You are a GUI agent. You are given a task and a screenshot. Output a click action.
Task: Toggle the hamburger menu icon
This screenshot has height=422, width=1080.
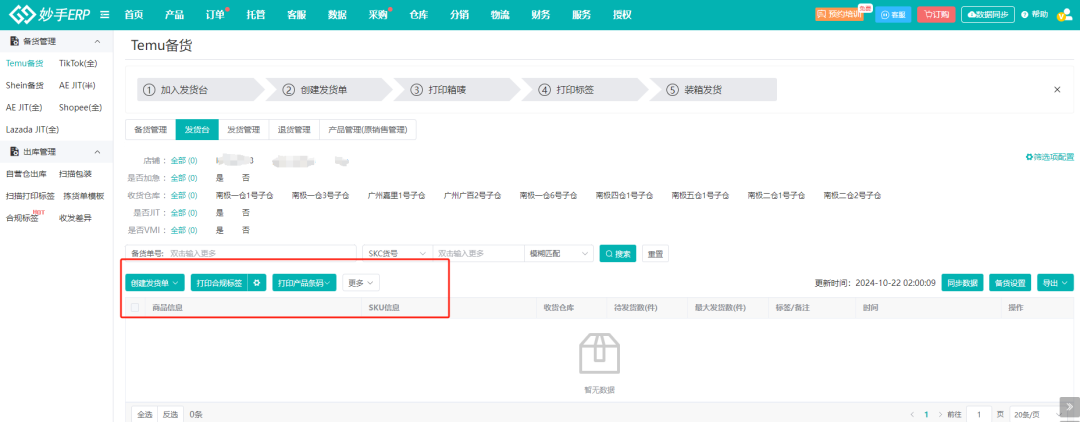pos(105,14)
